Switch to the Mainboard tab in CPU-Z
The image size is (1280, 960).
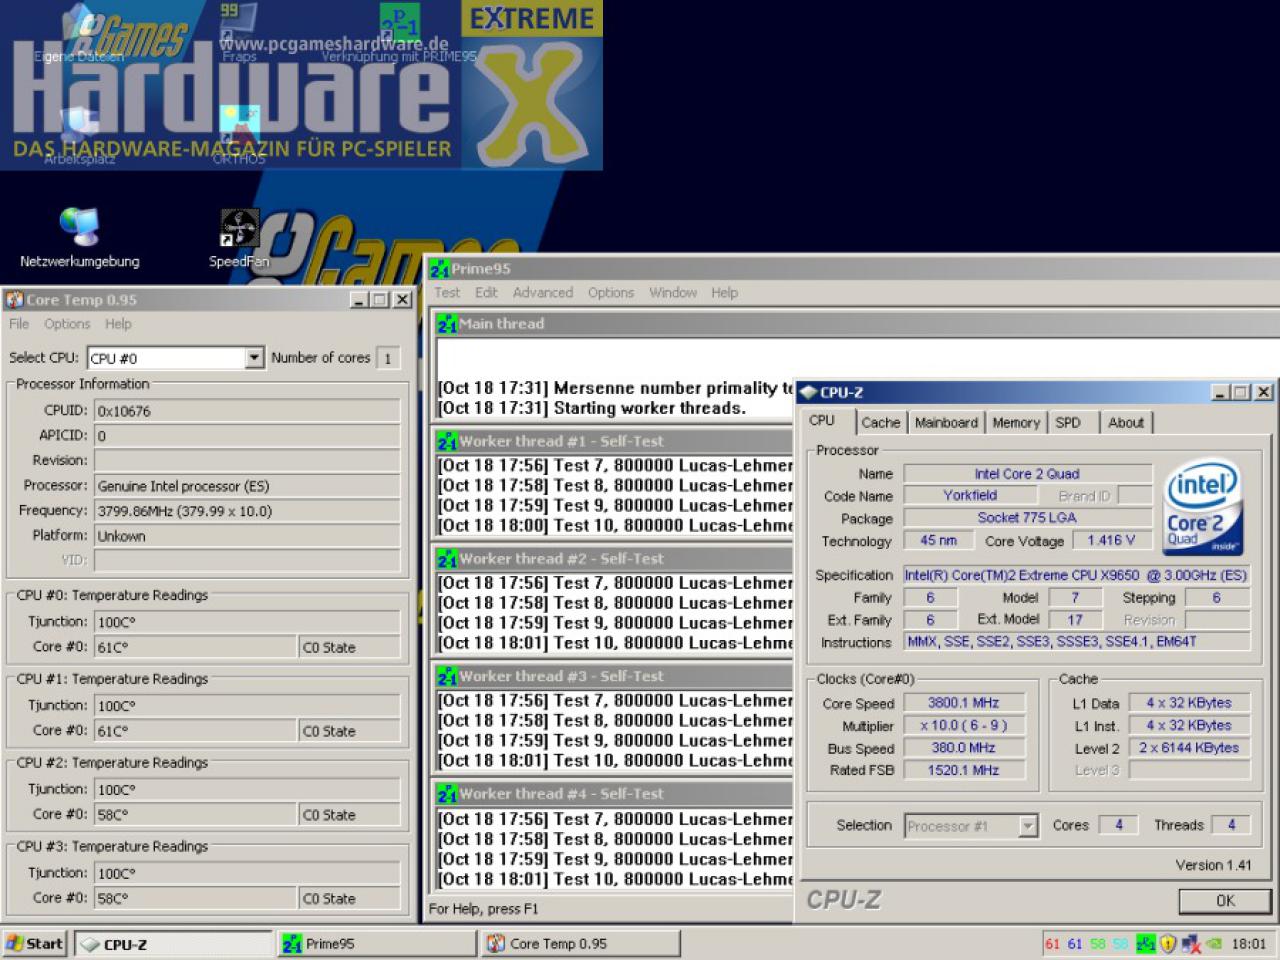[946, 423]
